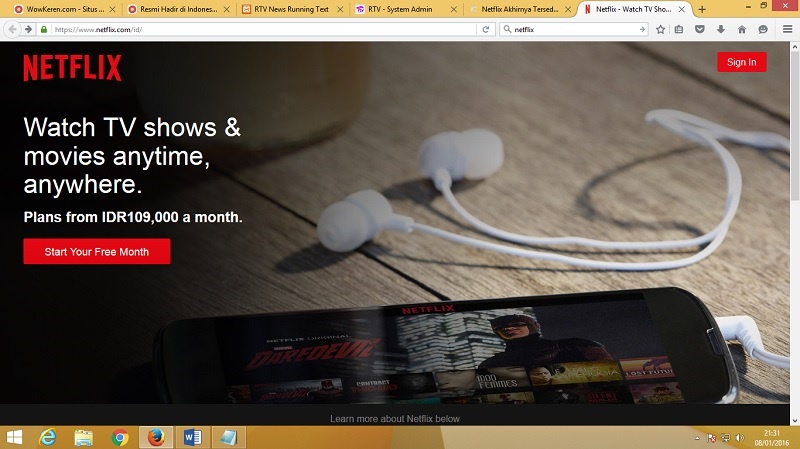Close the RTV News Running Text tab

pyautogui.click(x=340, y=9)
